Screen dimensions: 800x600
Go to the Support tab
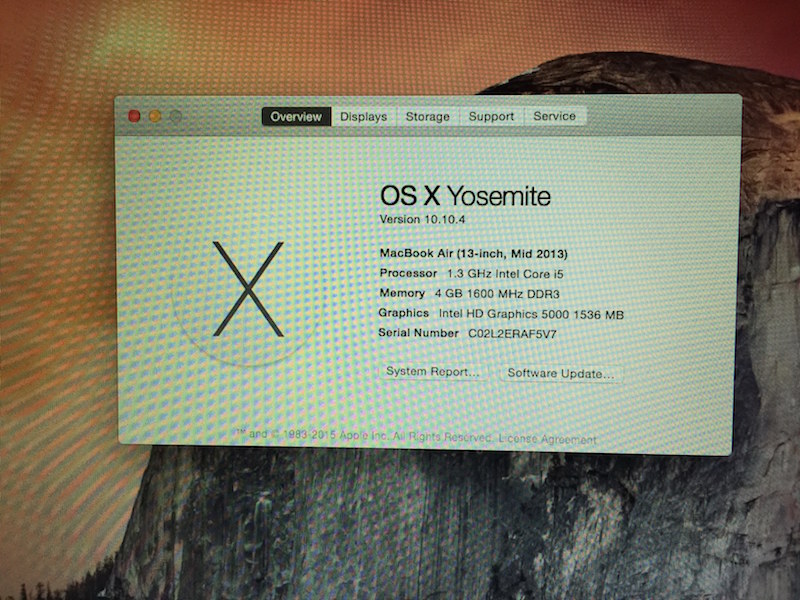(x=491, y=116)
